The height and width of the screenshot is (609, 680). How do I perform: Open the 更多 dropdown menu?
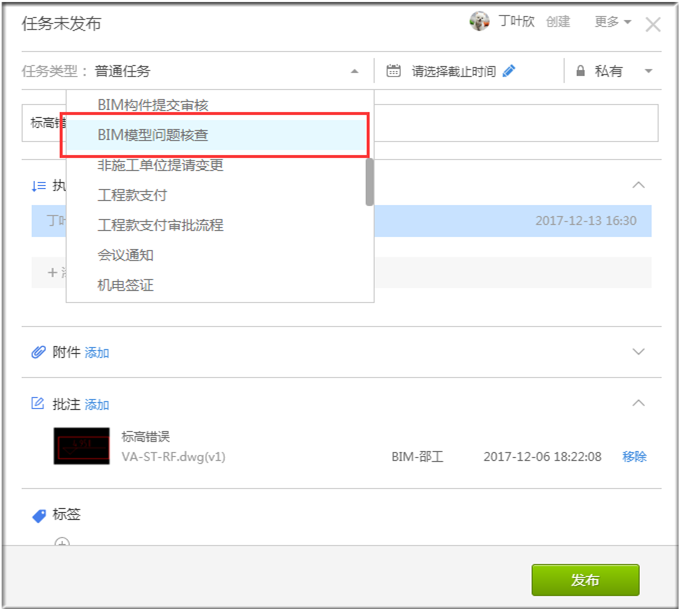click(612, 22)
